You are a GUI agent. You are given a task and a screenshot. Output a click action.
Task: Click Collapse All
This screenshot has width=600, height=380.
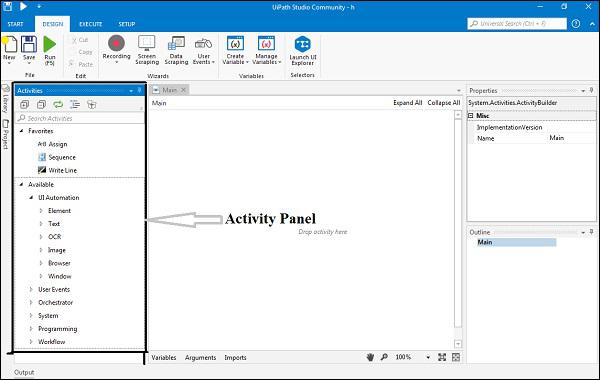[443, 103]
